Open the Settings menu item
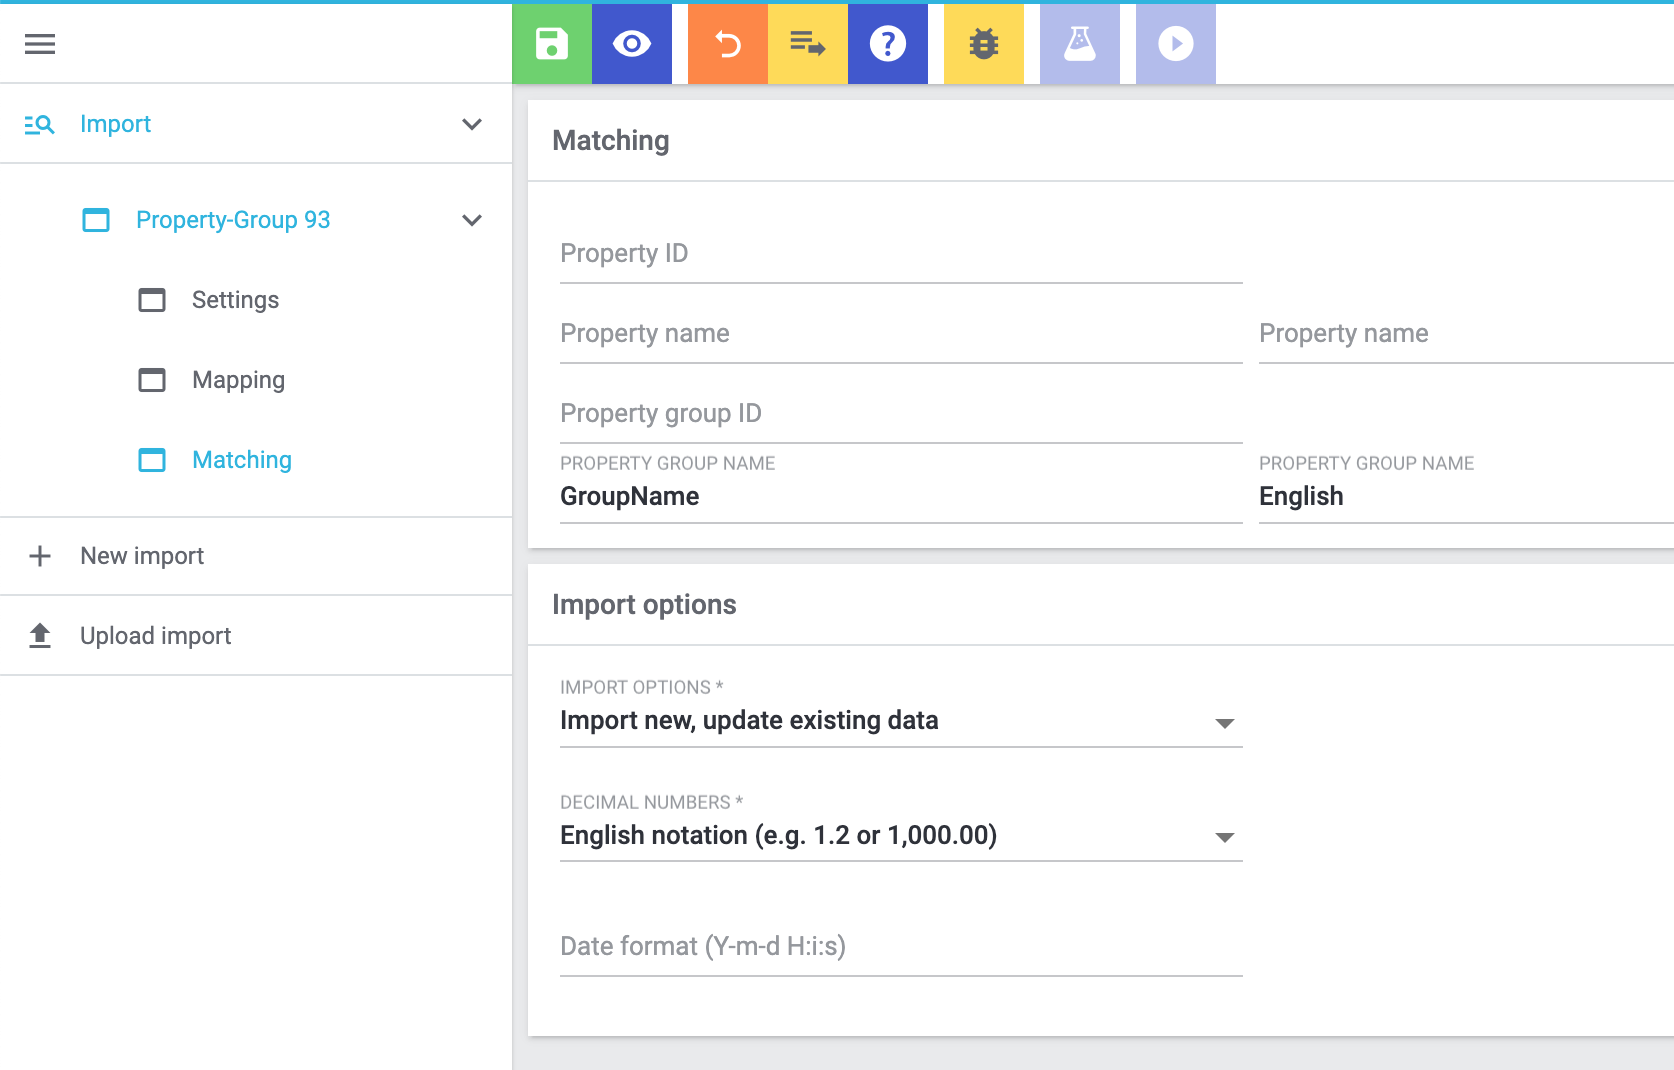The image size is (1674, 1070). (x=235, y=300)
